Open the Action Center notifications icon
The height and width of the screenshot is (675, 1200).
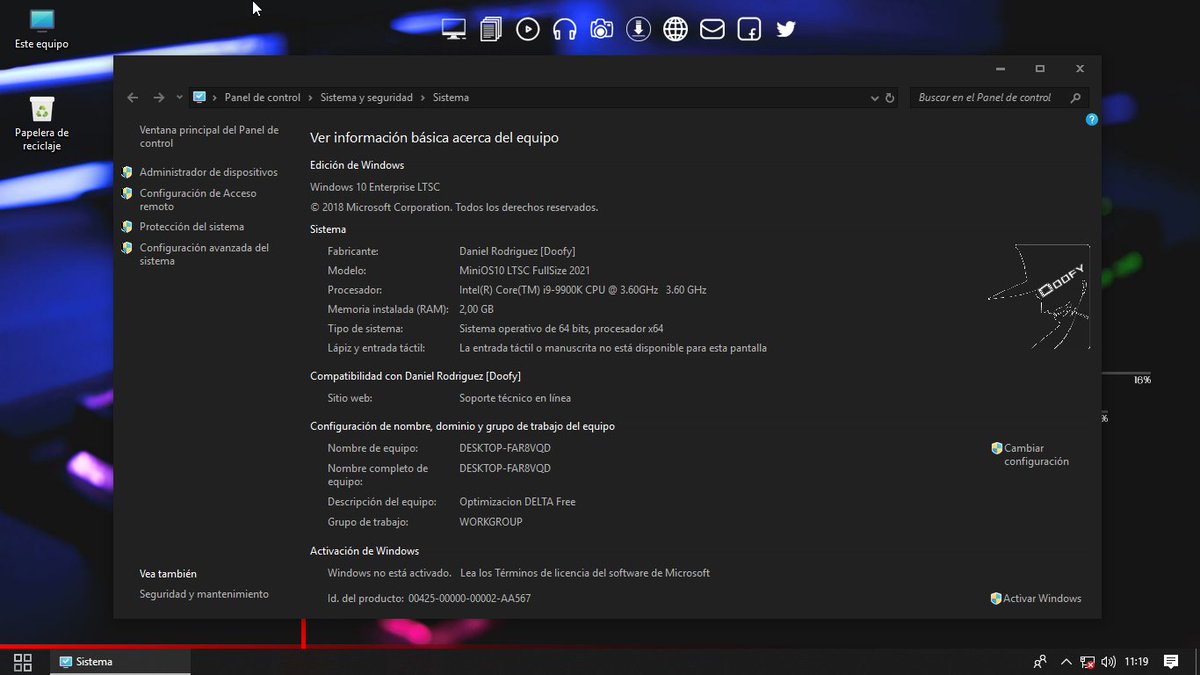(1171, 661)
